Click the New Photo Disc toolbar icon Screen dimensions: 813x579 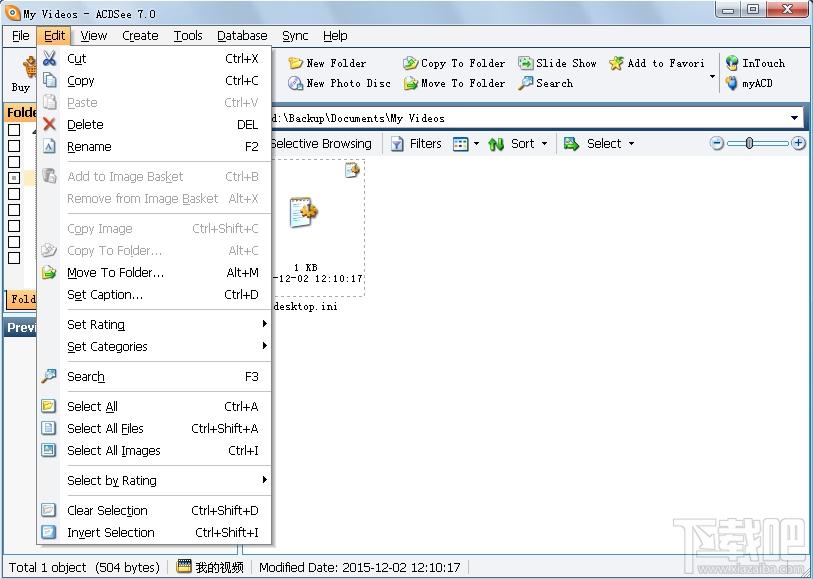(296, 83)
